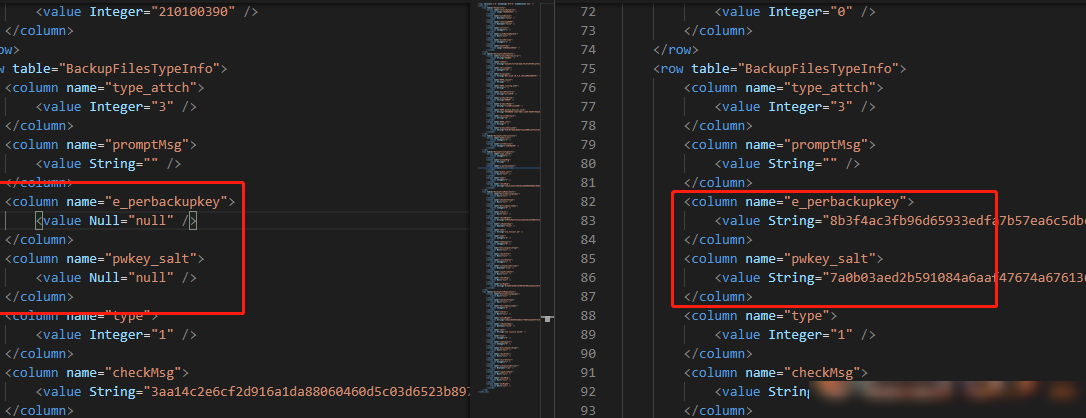Click closing row tag on line 74
The height and width of the screenshot is (418, 1086).
[x=676, y=50]
